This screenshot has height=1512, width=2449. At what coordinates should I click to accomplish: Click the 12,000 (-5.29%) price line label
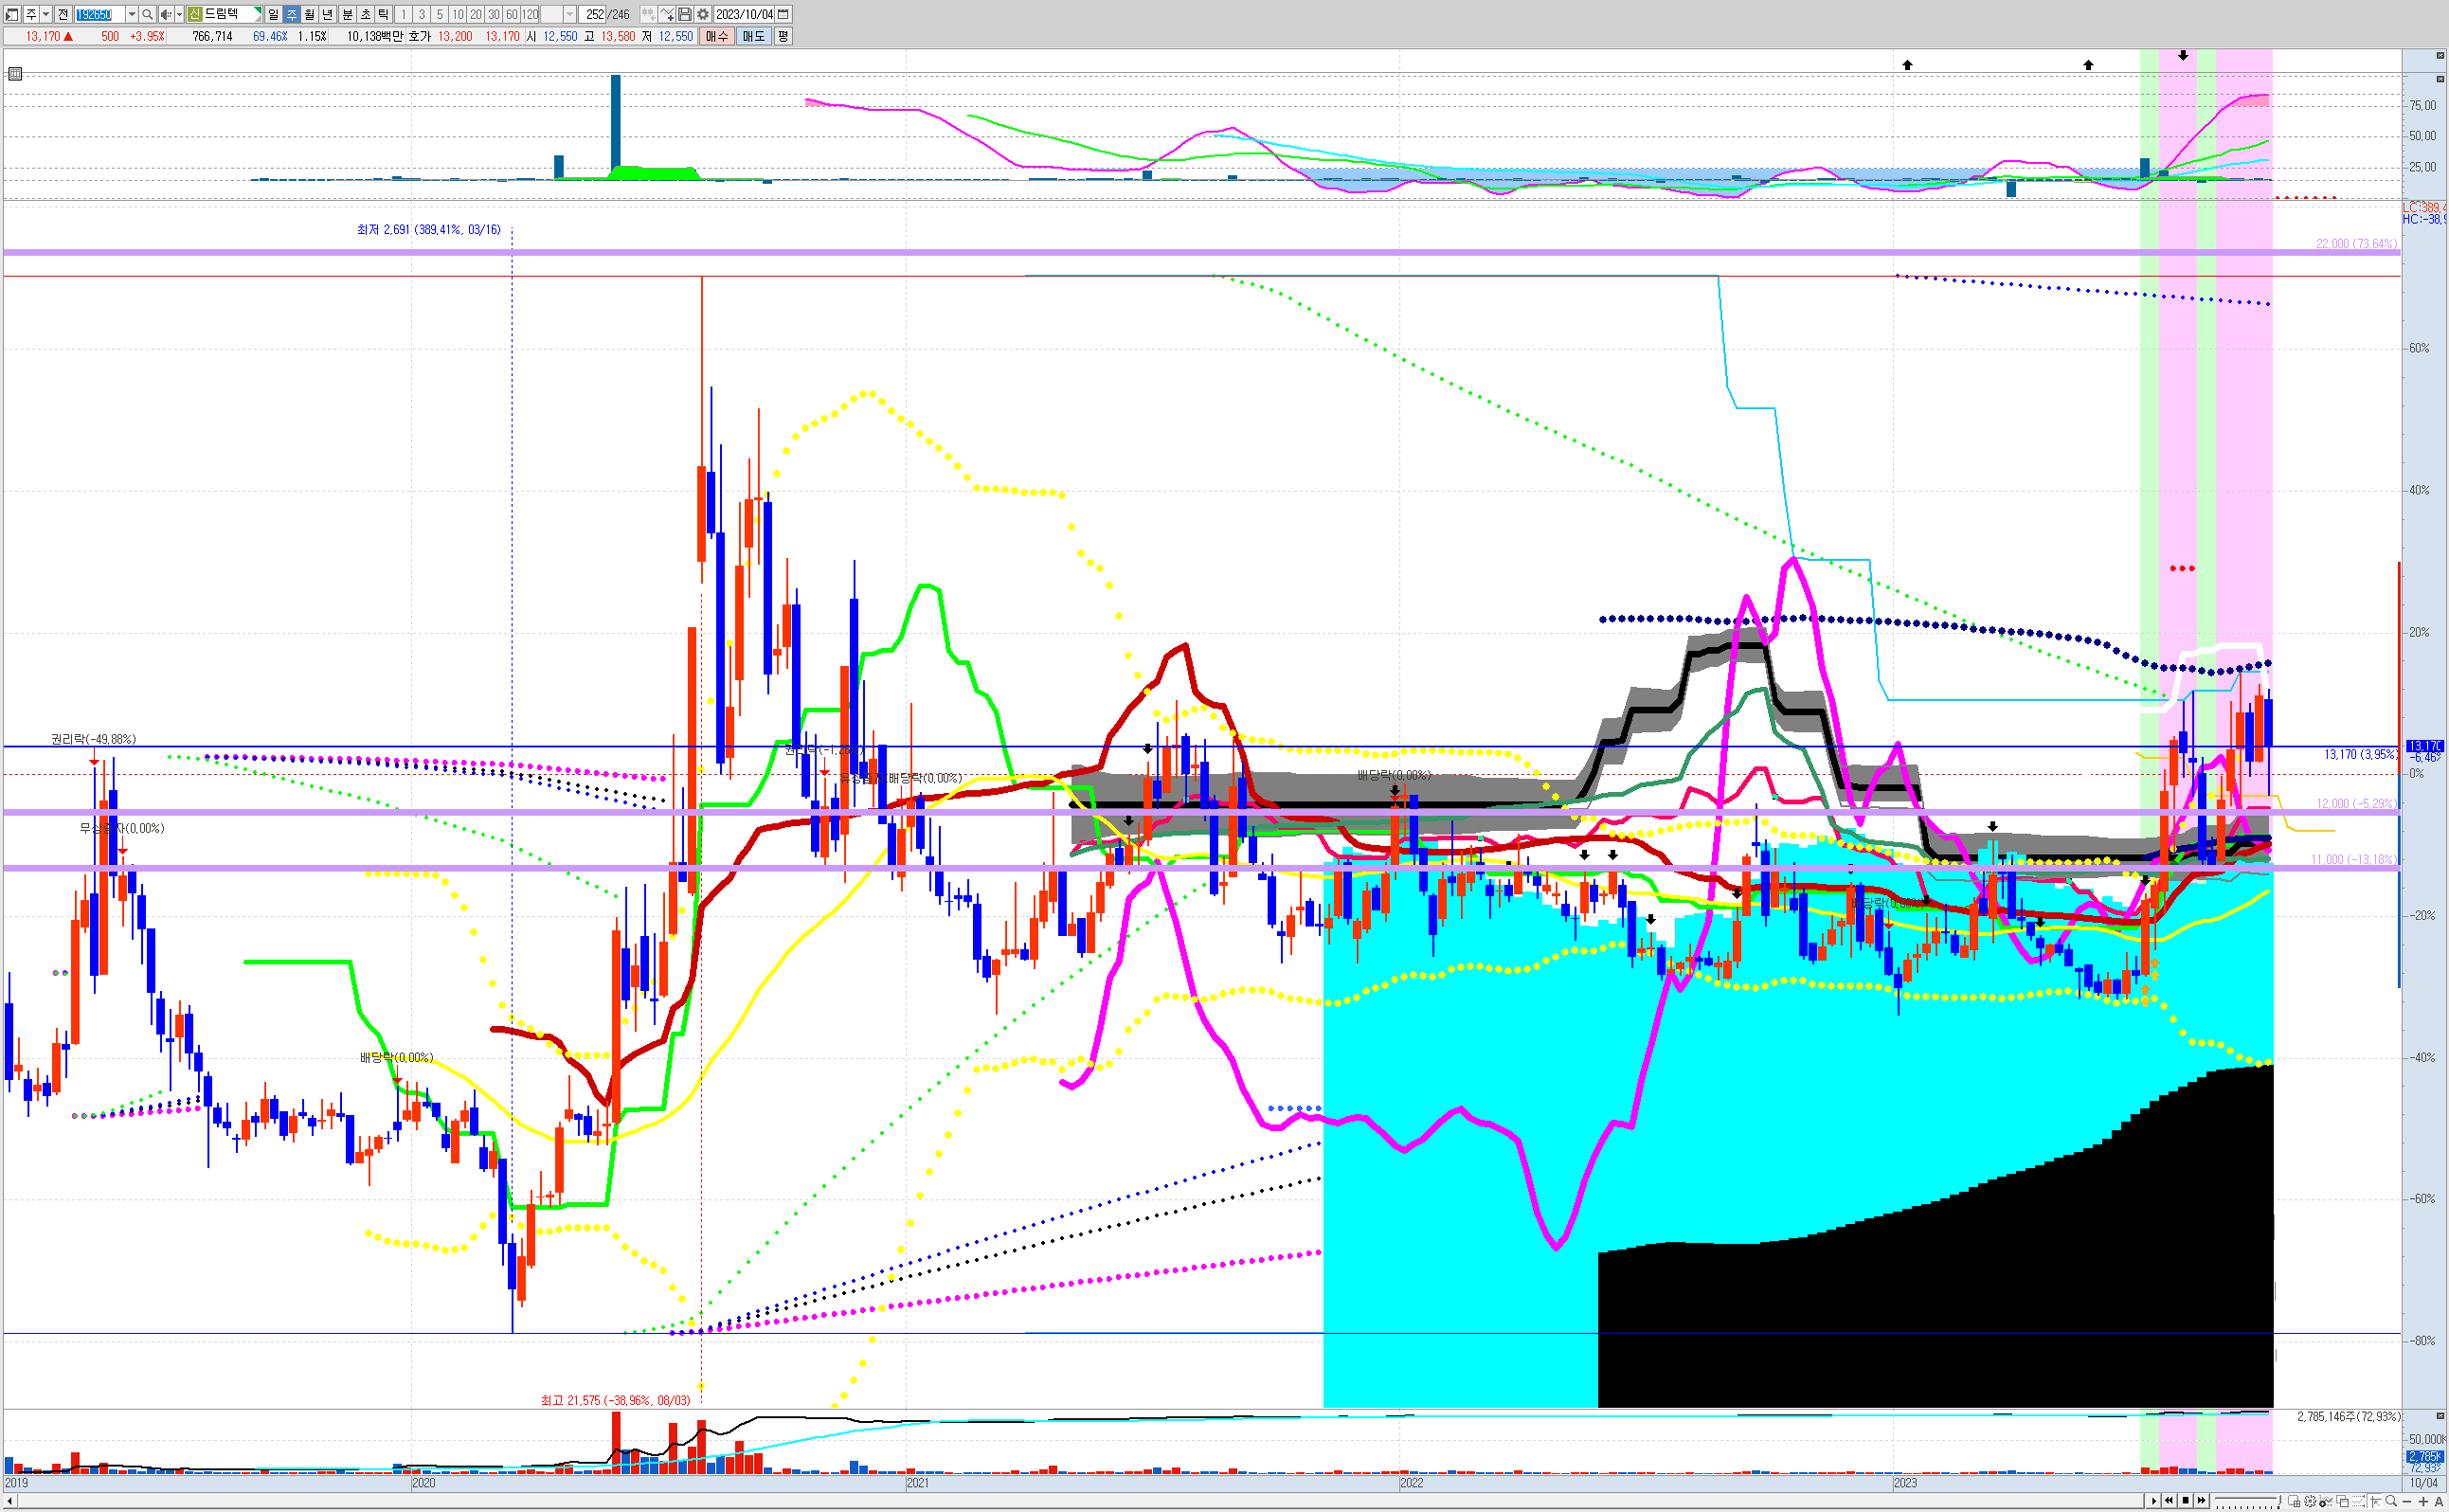click(2356, 804)
